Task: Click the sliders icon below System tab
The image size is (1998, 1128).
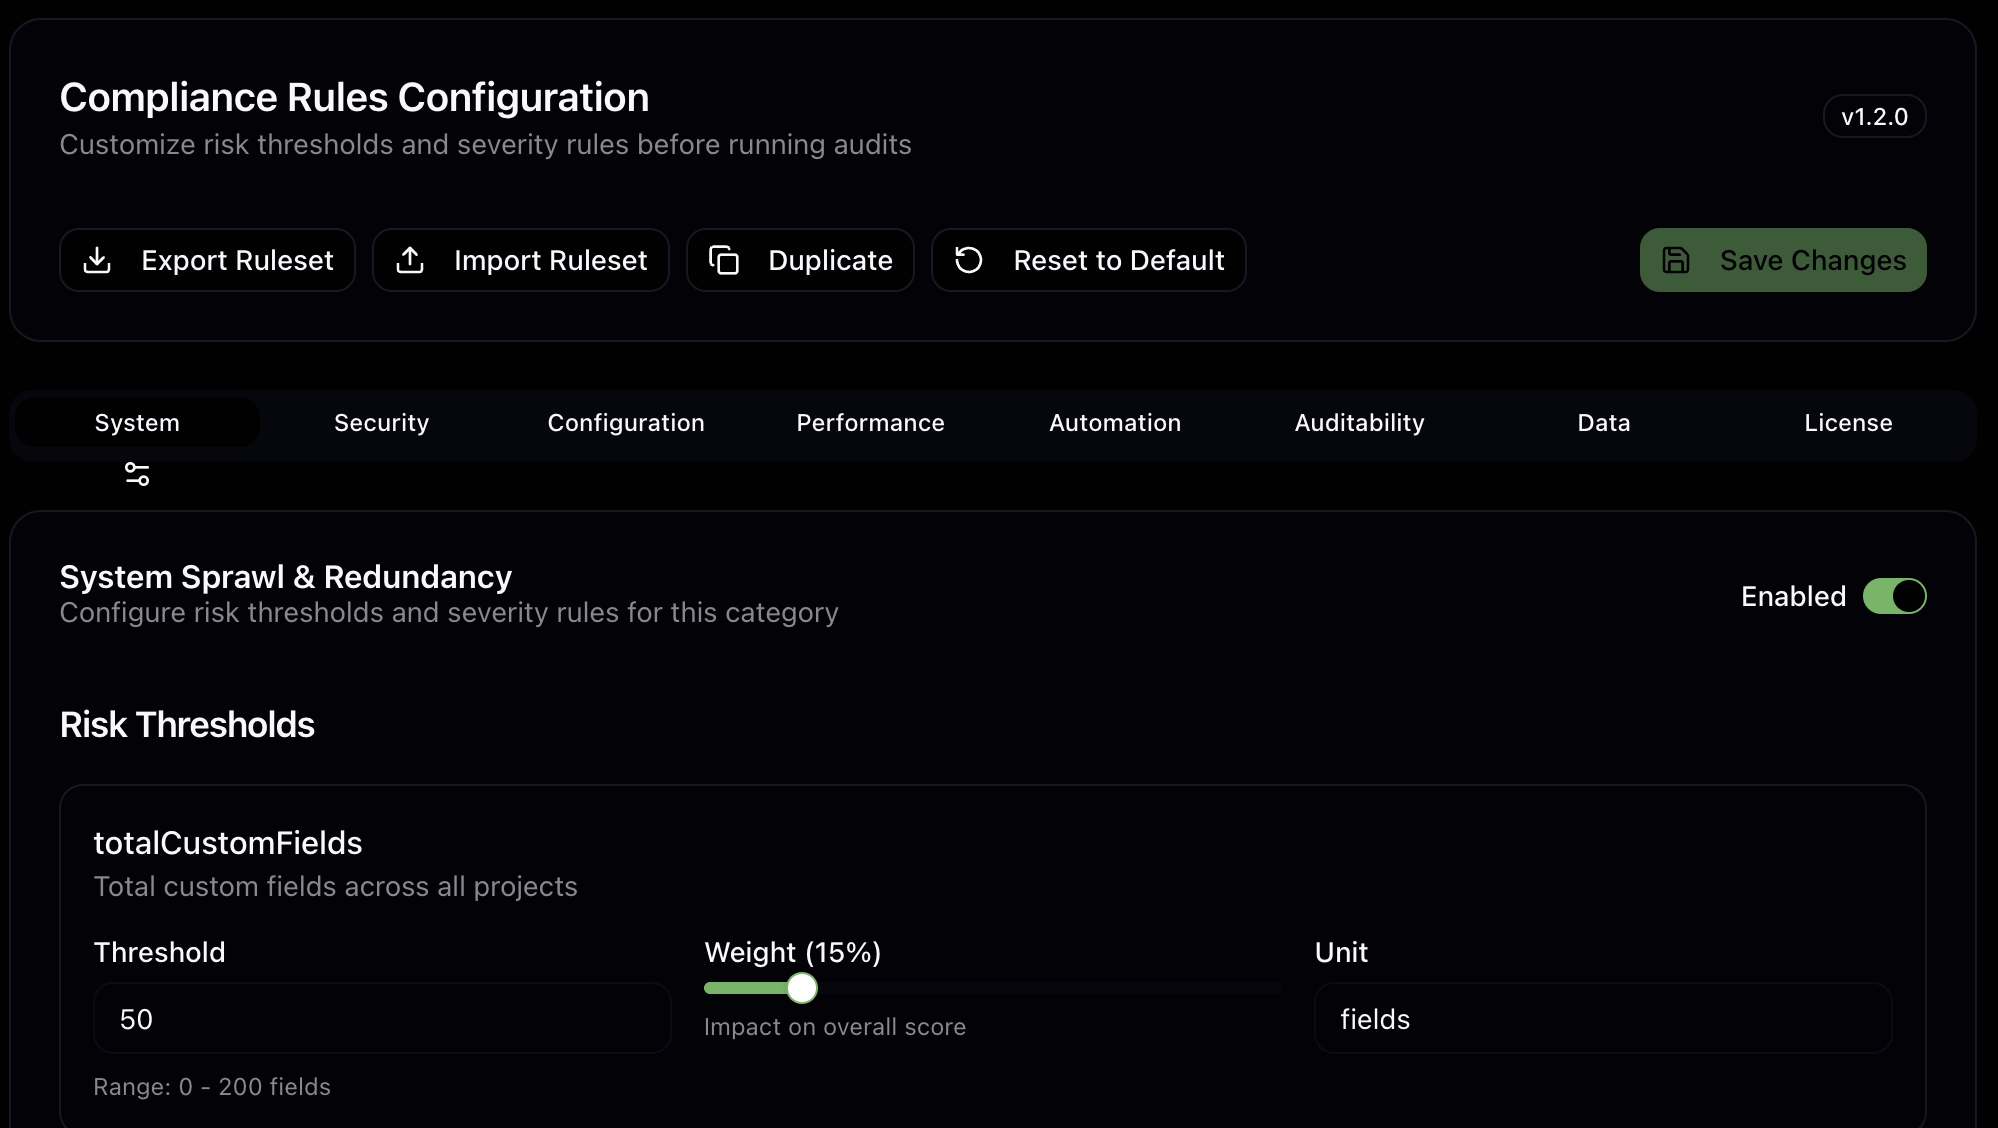Action: [137, 474]
